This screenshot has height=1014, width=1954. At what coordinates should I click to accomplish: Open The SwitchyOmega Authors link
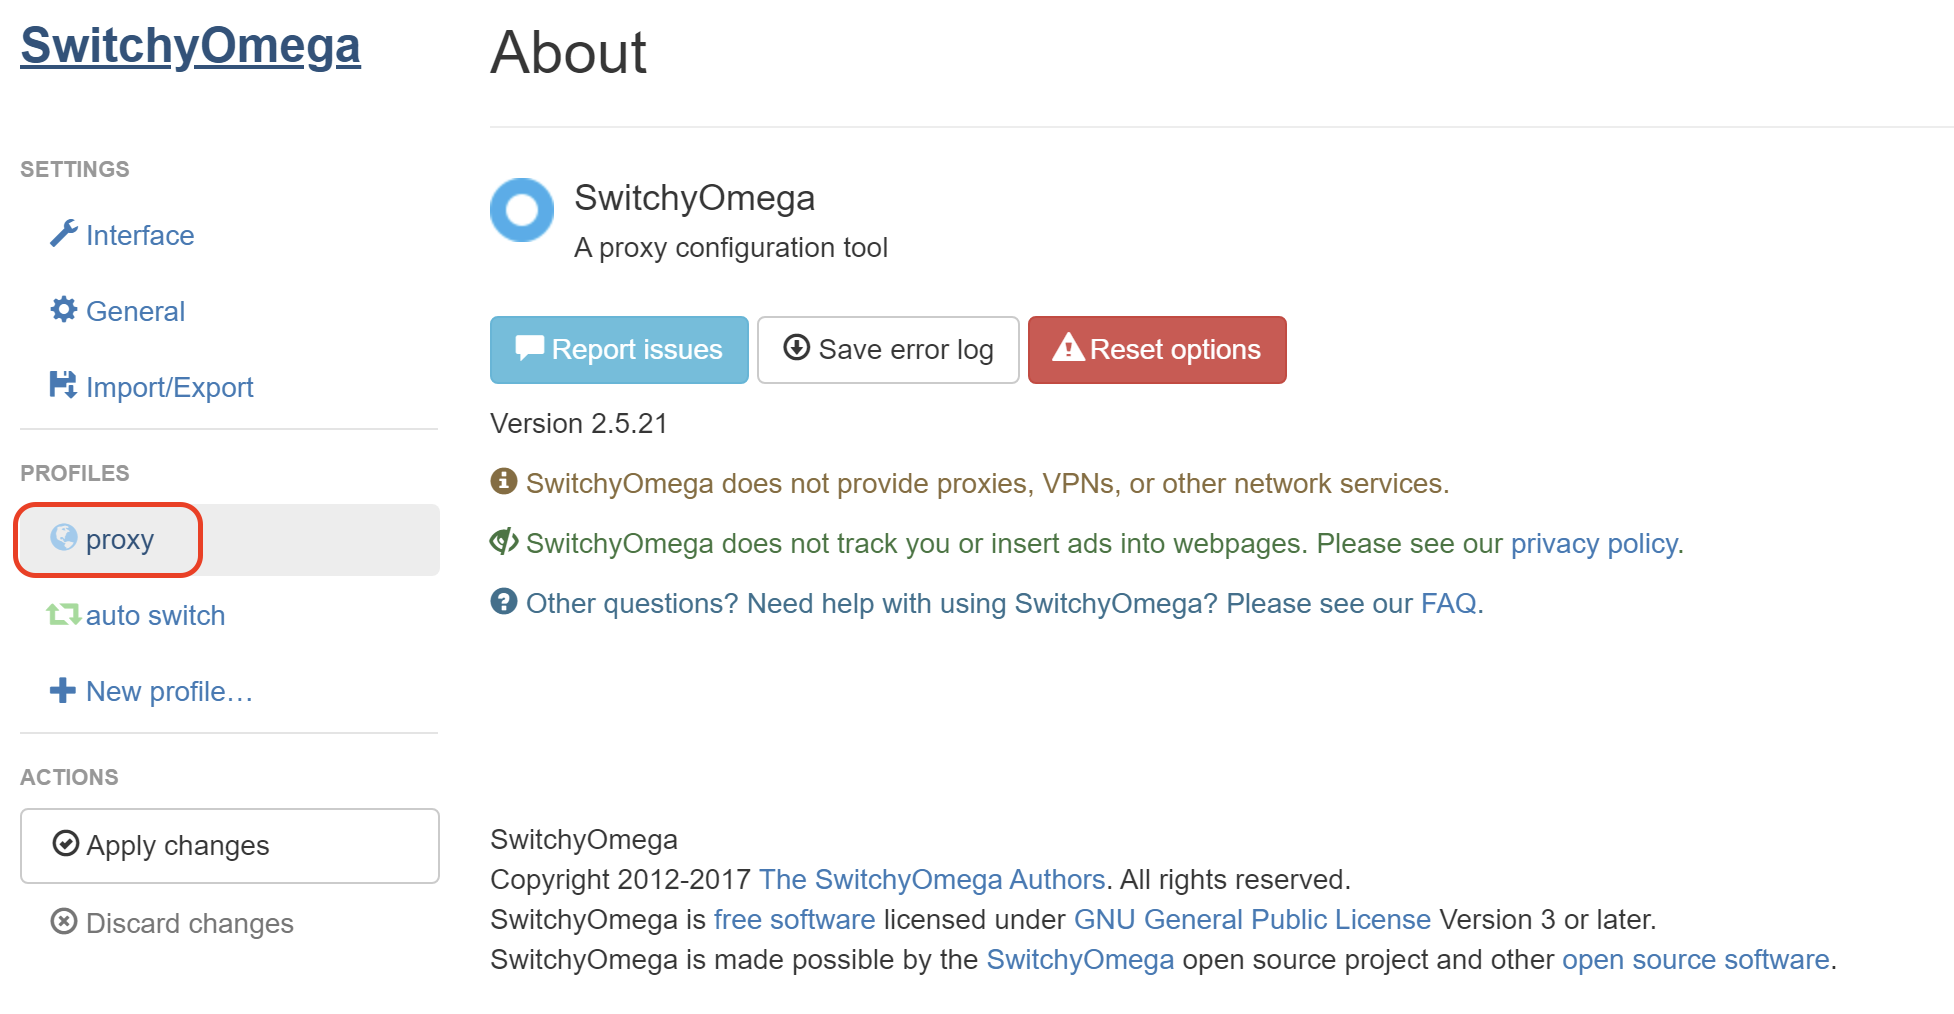click(x=932, y=879)
